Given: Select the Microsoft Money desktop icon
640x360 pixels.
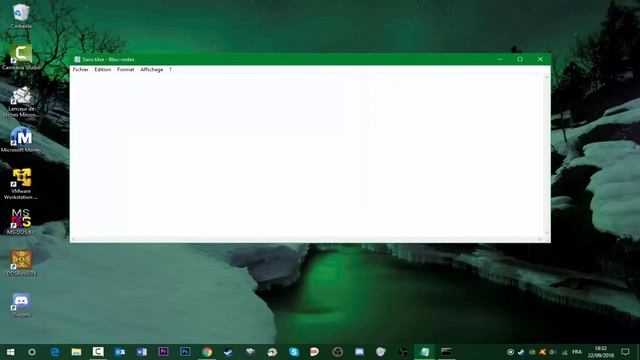Looking at the screenshot, I should (21, 140).
